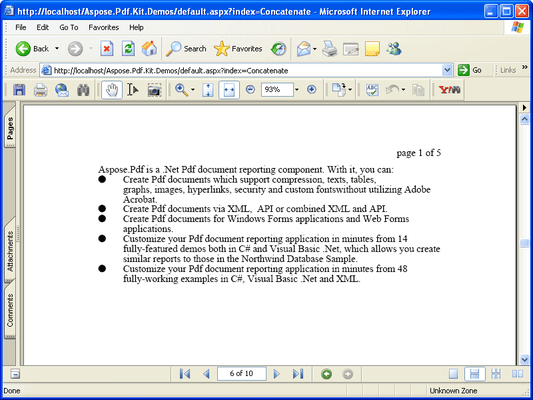The image size is (533, 400).
Task: Go to the Home page icon
Action: tap(150, 49)
